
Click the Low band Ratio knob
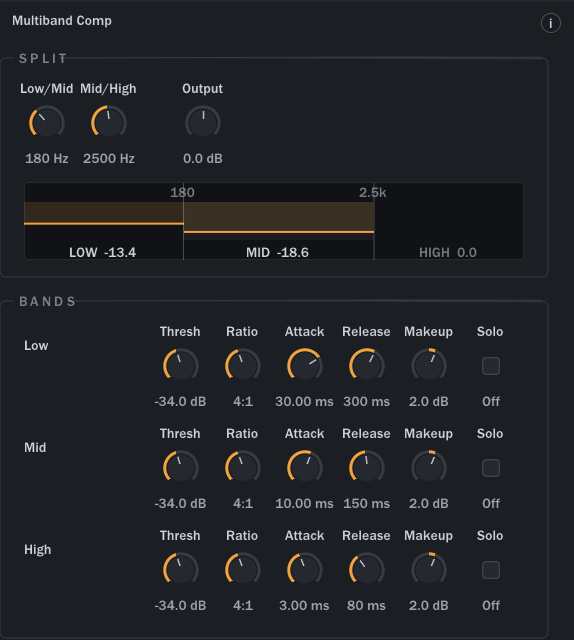[x=243, y=365]
